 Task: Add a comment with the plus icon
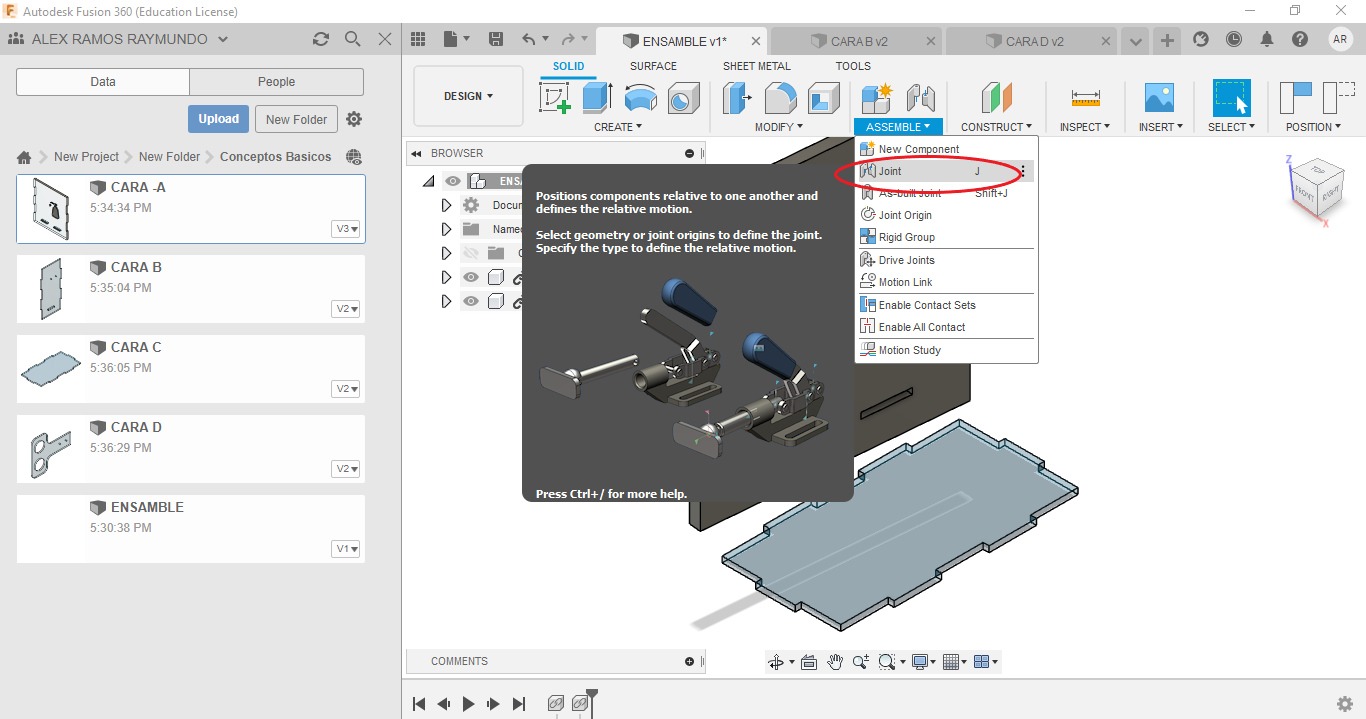coord(690,661)
